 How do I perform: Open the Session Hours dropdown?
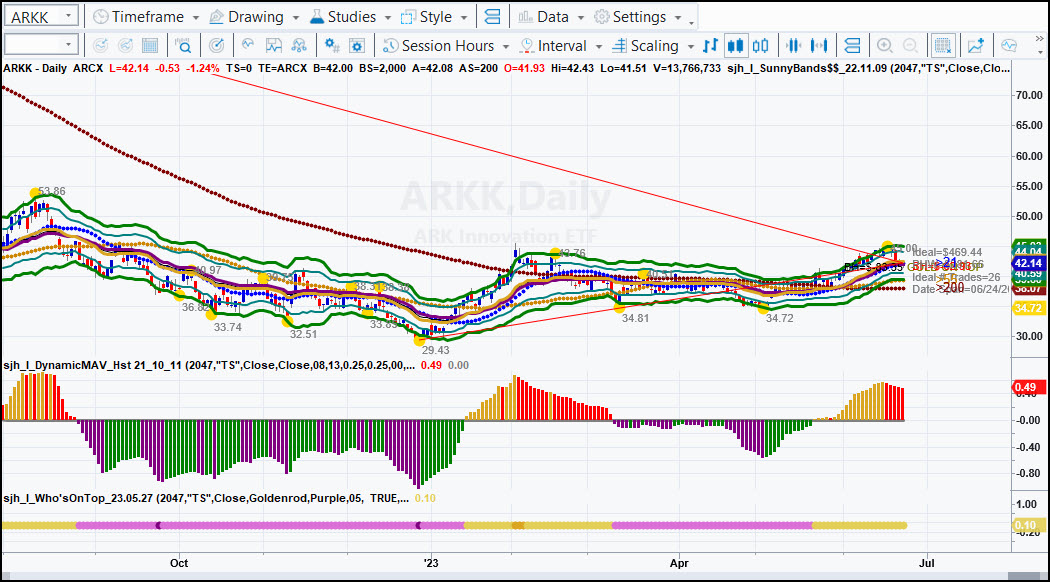tap(446, 46)
